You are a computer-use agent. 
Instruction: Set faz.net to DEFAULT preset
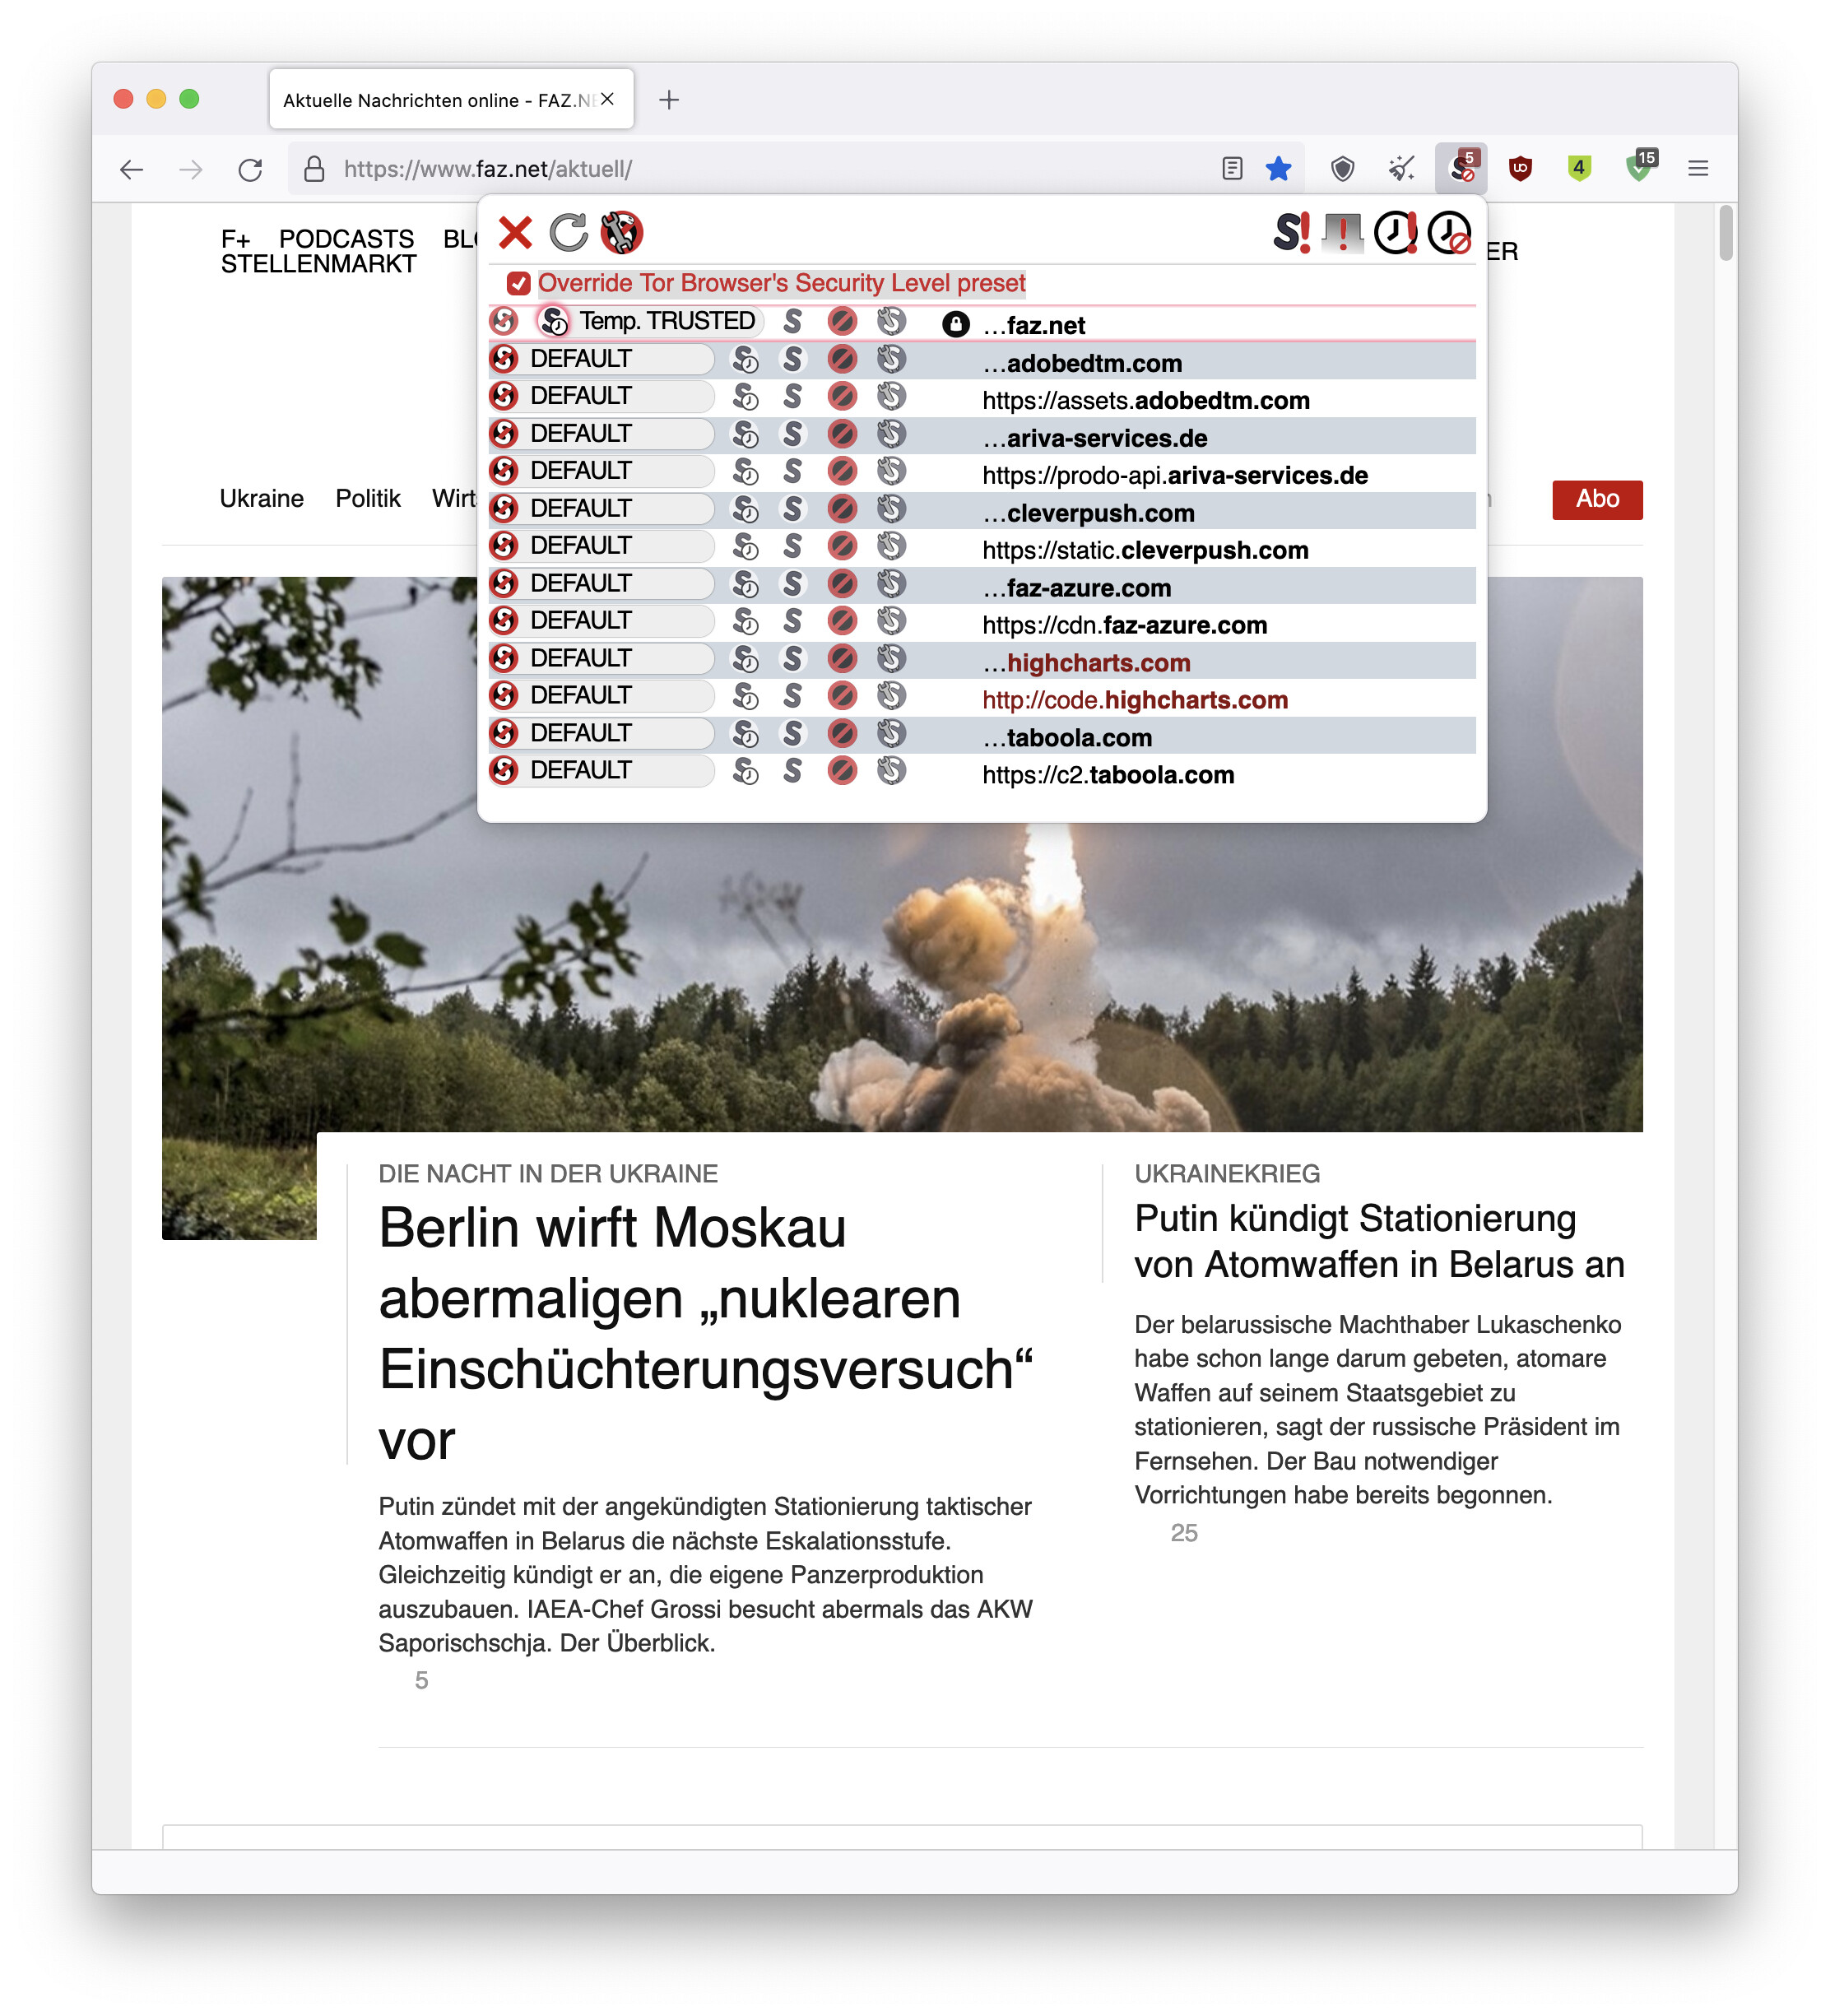[503, 321]
